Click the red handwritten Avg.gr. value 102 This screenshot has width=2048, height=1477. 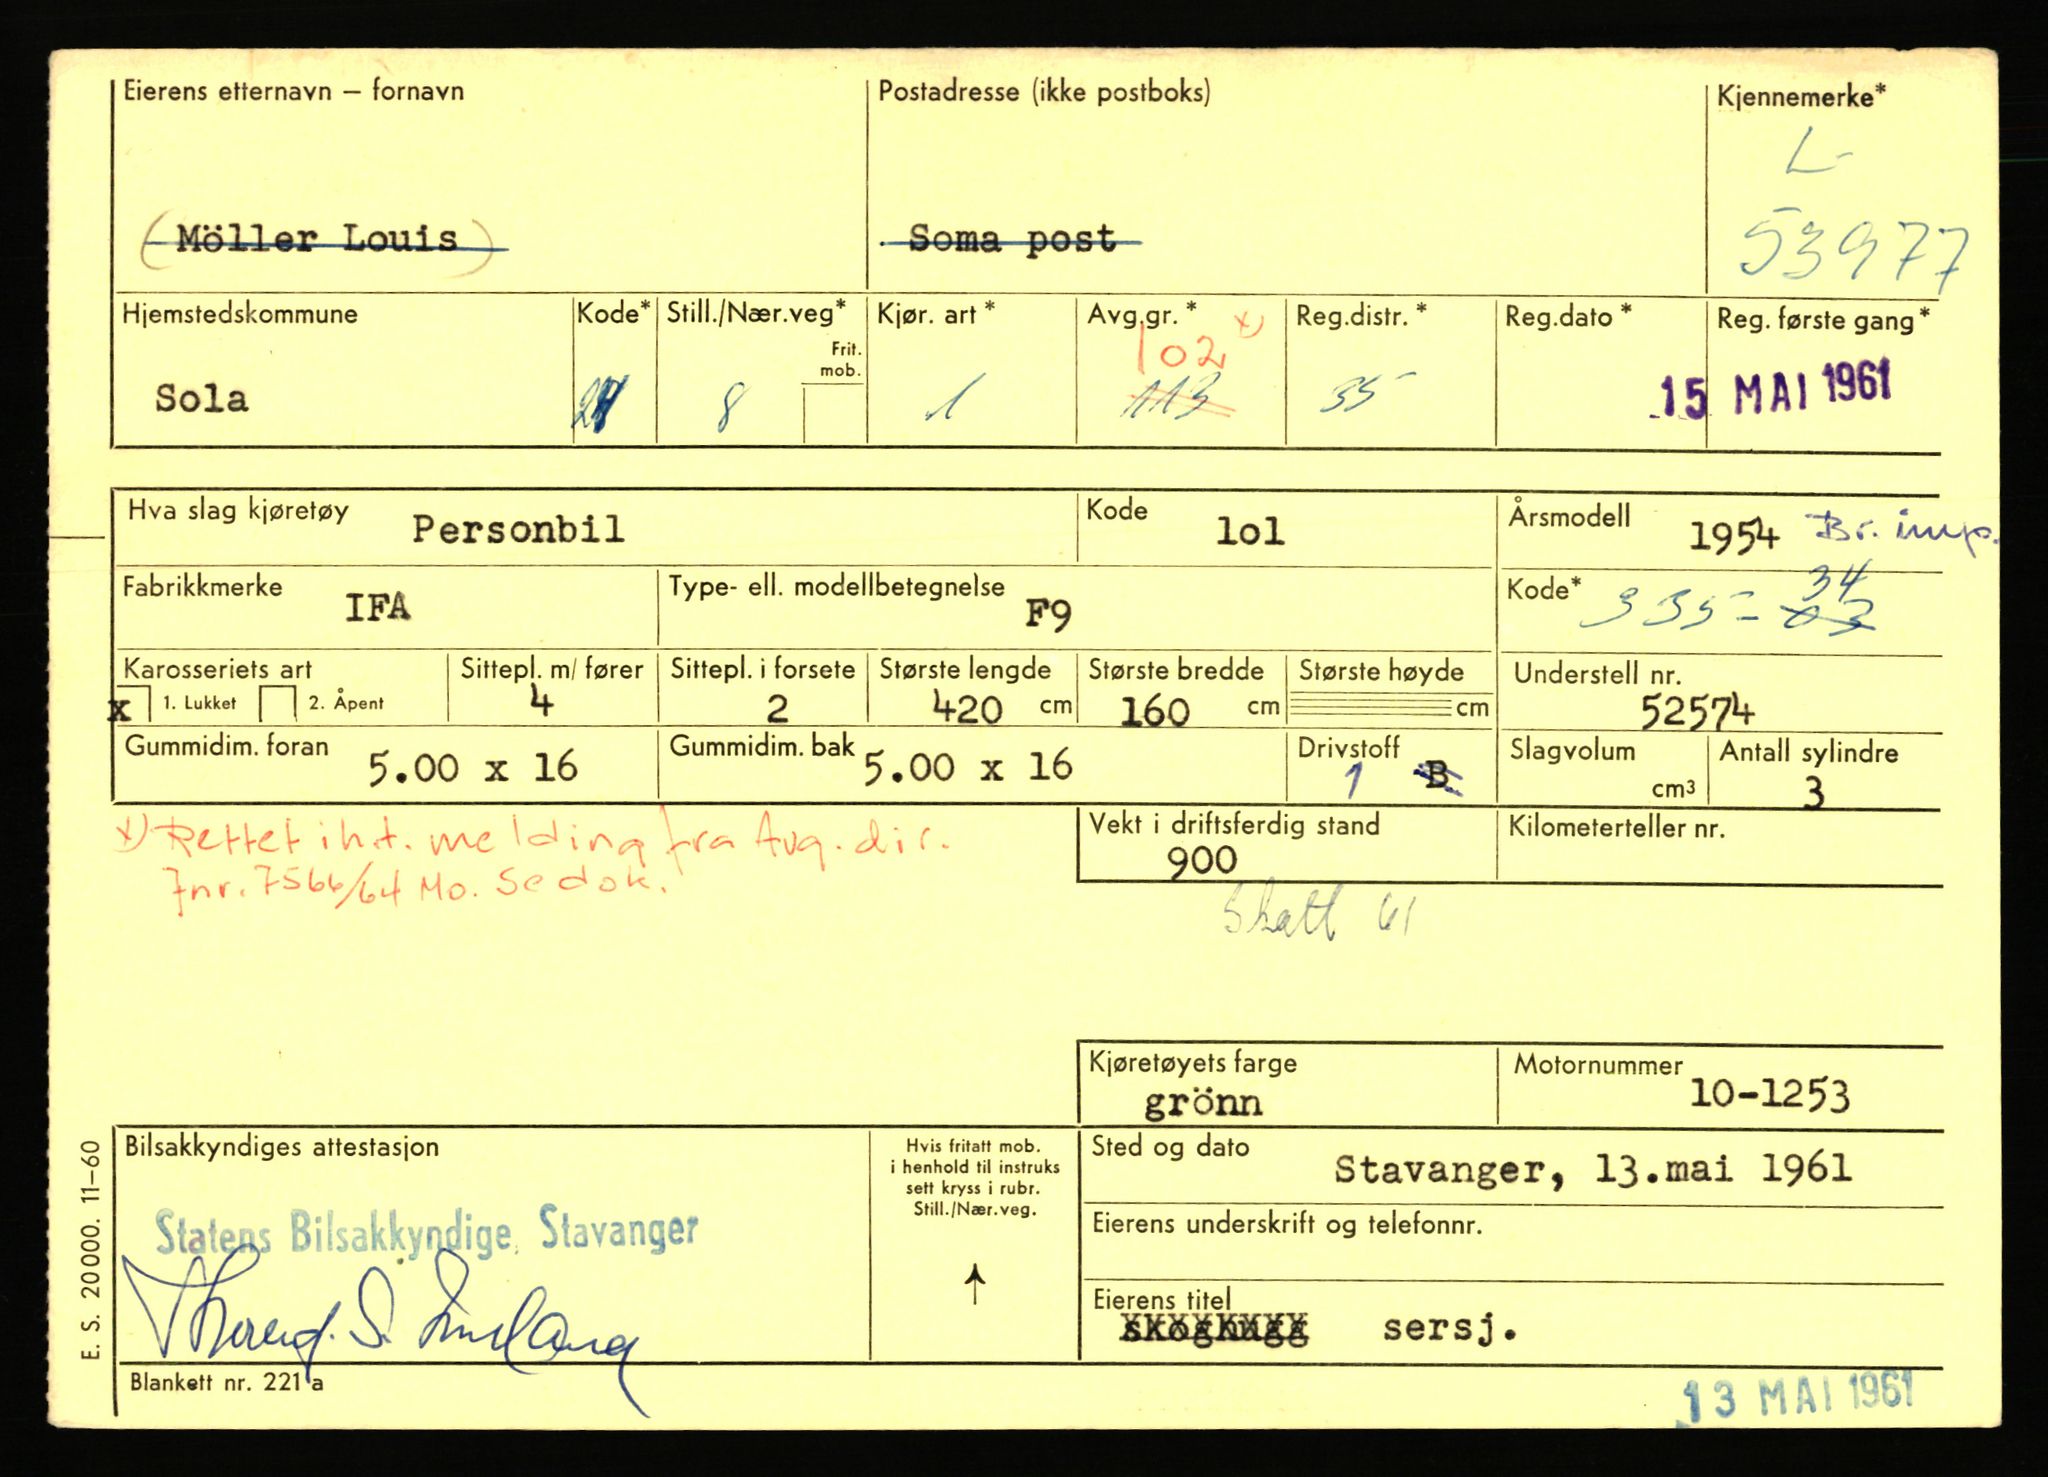coord(1180,355)
